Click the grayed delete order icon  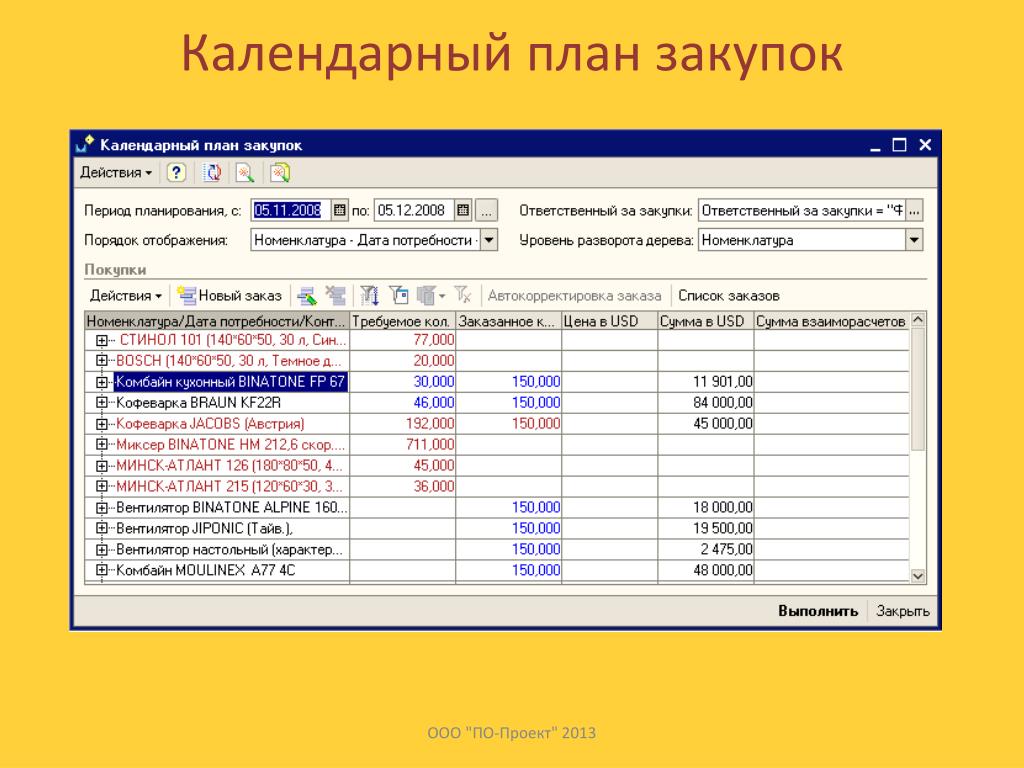[336, 296]
